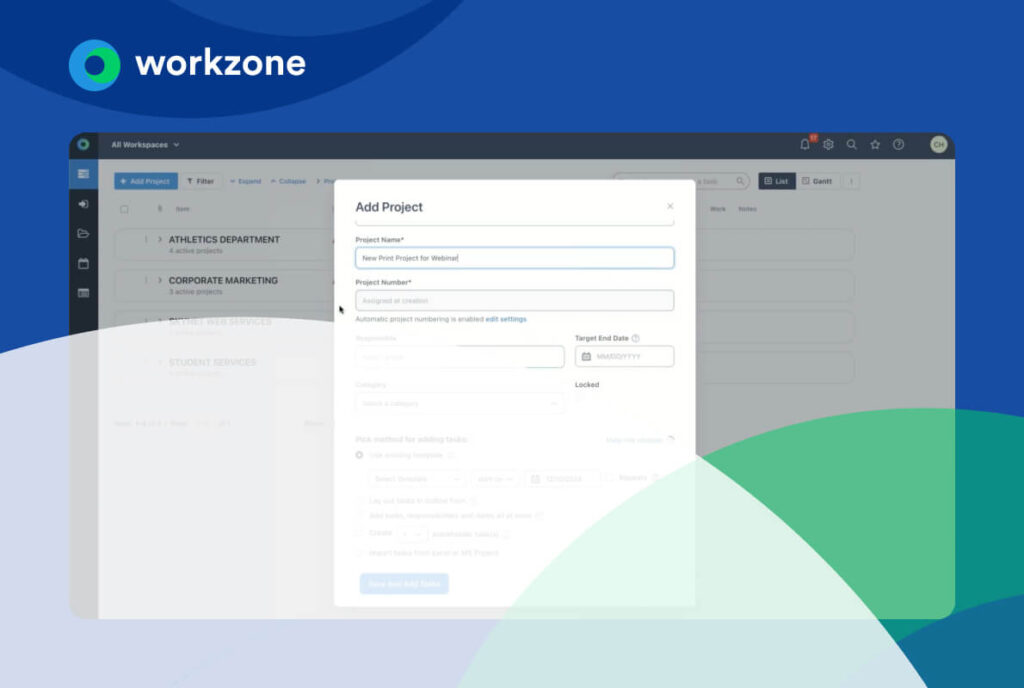Click the search magnifier in top bar

(x=852, y=144)
